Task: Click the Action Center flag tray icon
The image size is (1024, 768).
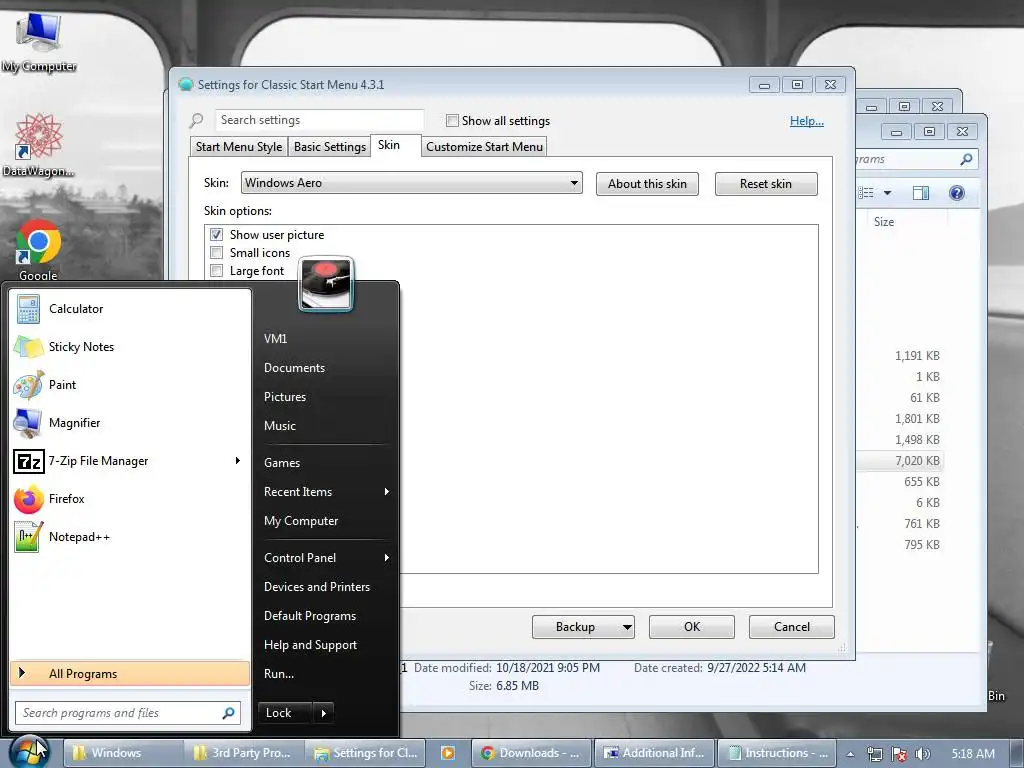Action: [899, 754]
